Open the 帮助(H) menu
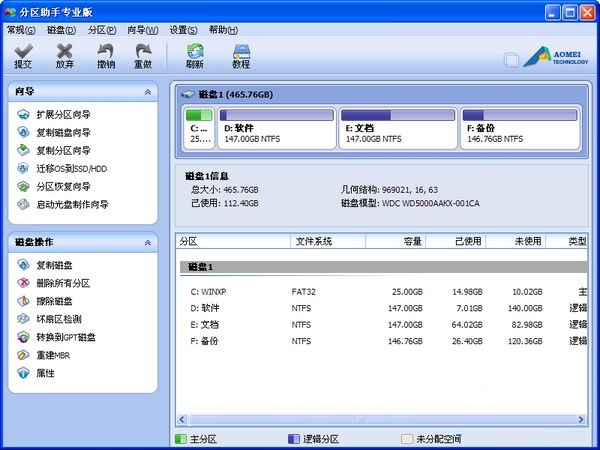 click(x=223, y=30)
